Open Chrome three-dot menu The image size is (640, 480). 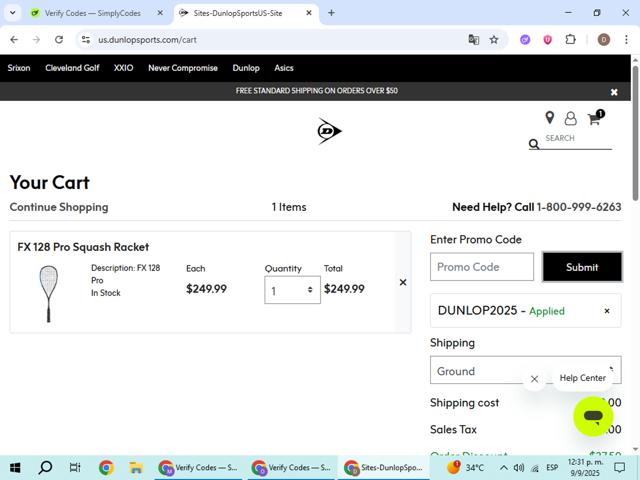click(626, 40)
